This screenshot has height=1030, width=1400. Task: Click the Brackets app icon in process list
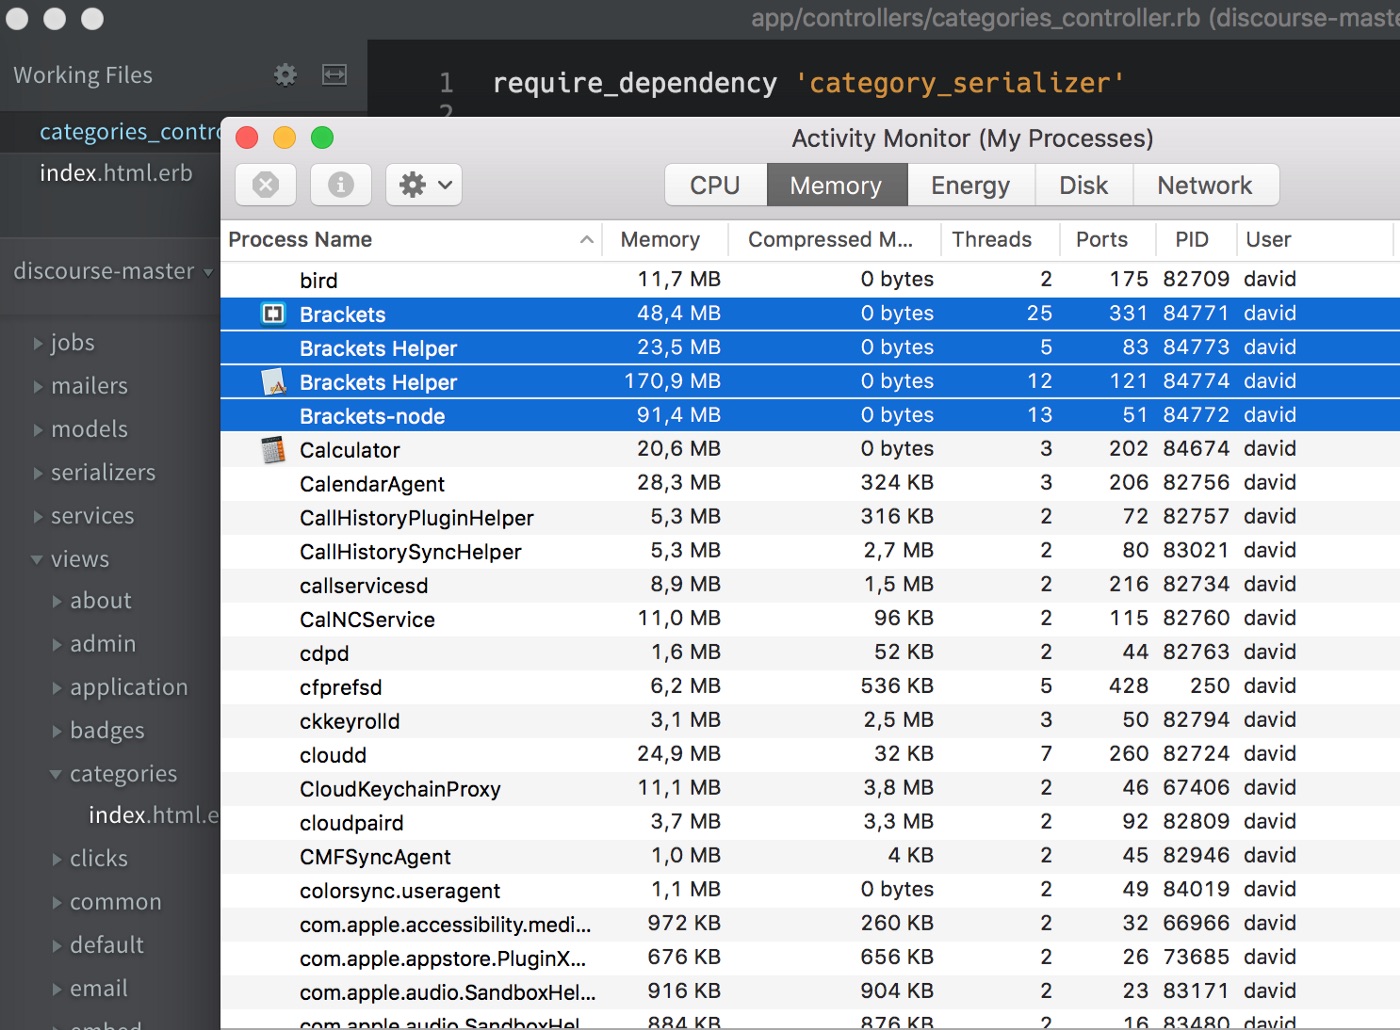[273, 314]
